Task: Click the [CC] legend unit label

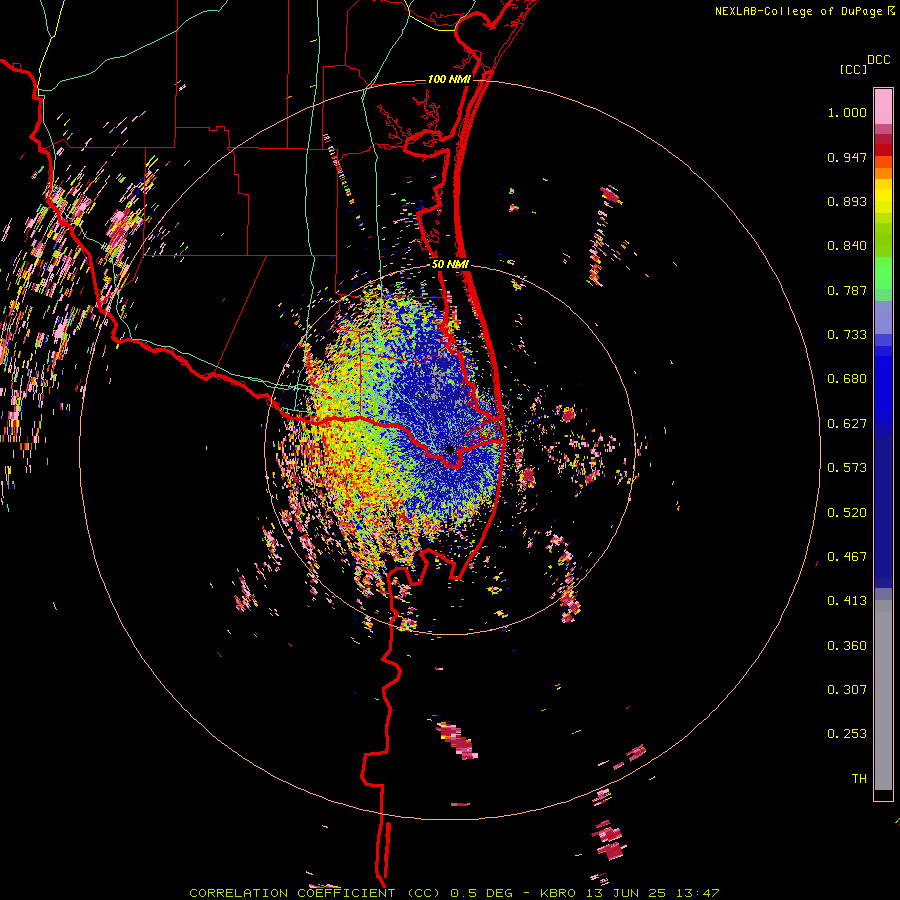Action: click(853, 69)
